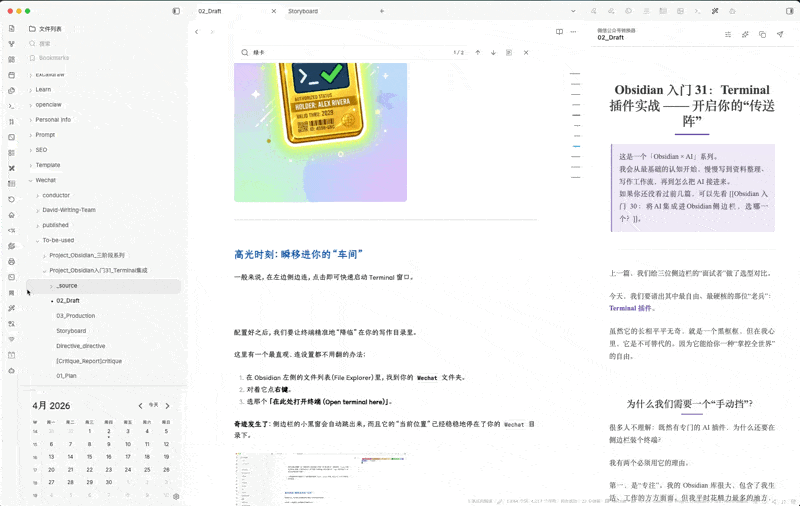Click inside the search field containing 绿卡

pyautogui.click(x=340, y=53)
